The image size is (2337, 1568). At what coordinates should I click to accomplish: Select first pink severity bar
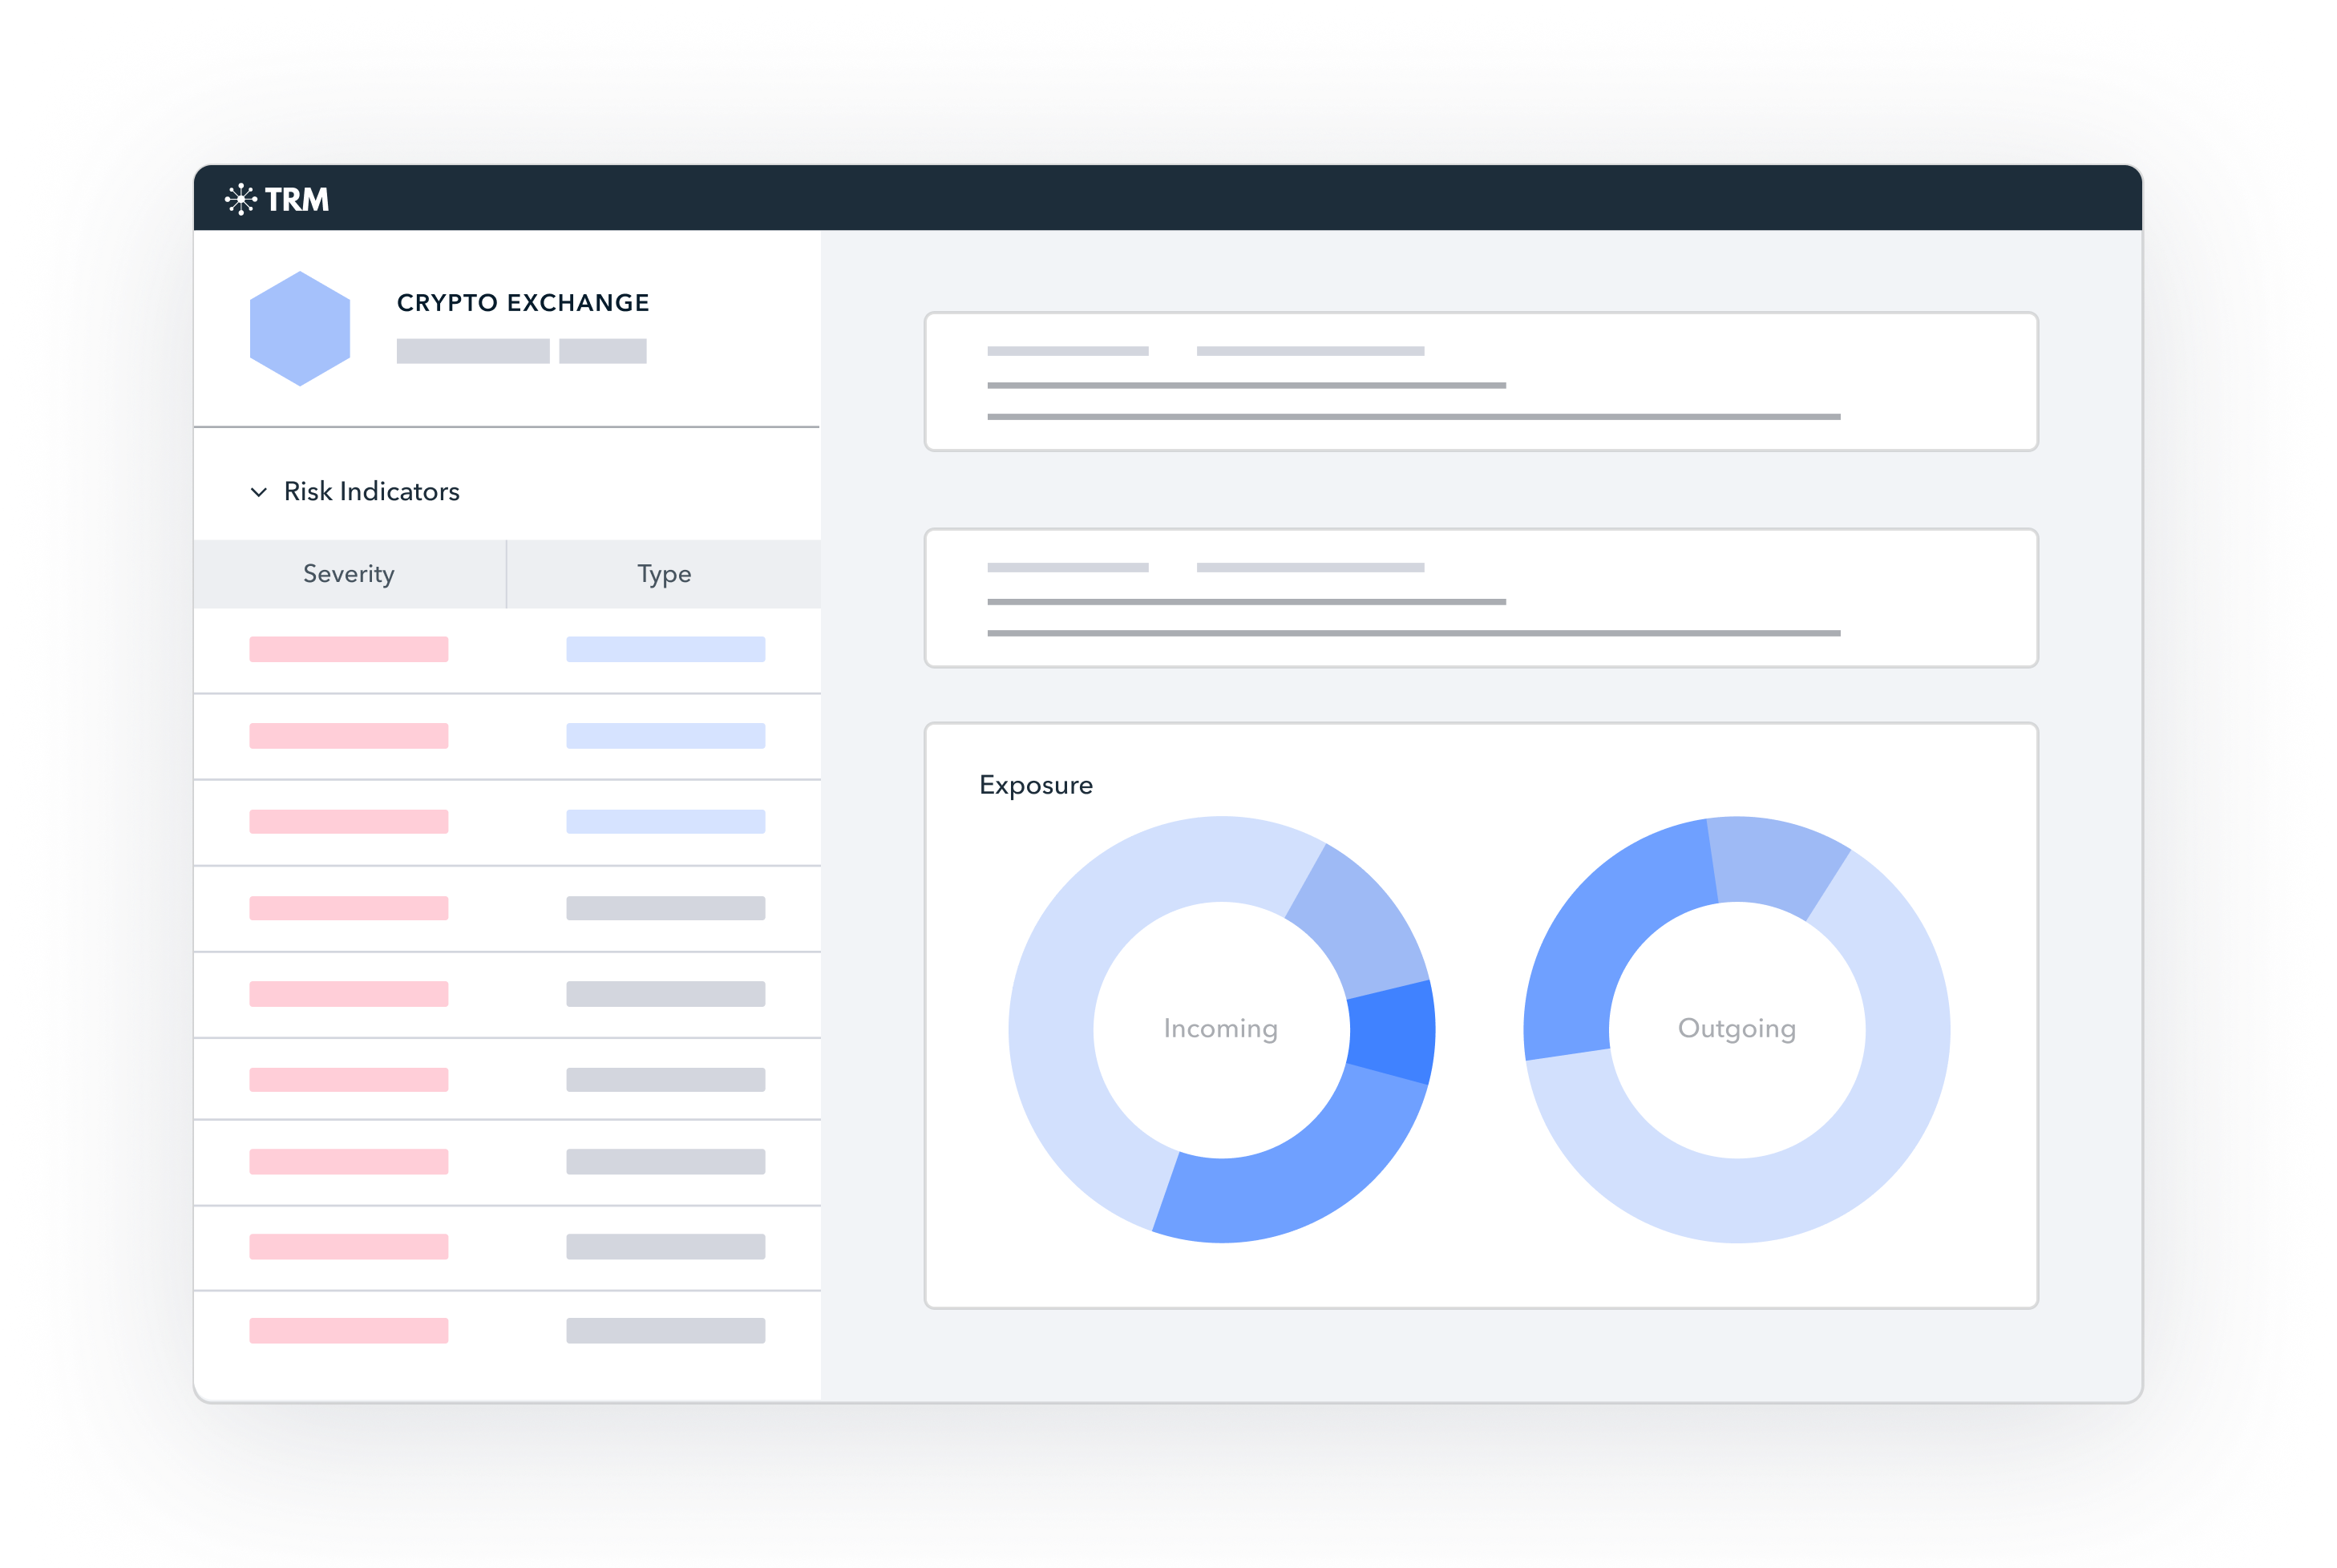coord(348,649)
